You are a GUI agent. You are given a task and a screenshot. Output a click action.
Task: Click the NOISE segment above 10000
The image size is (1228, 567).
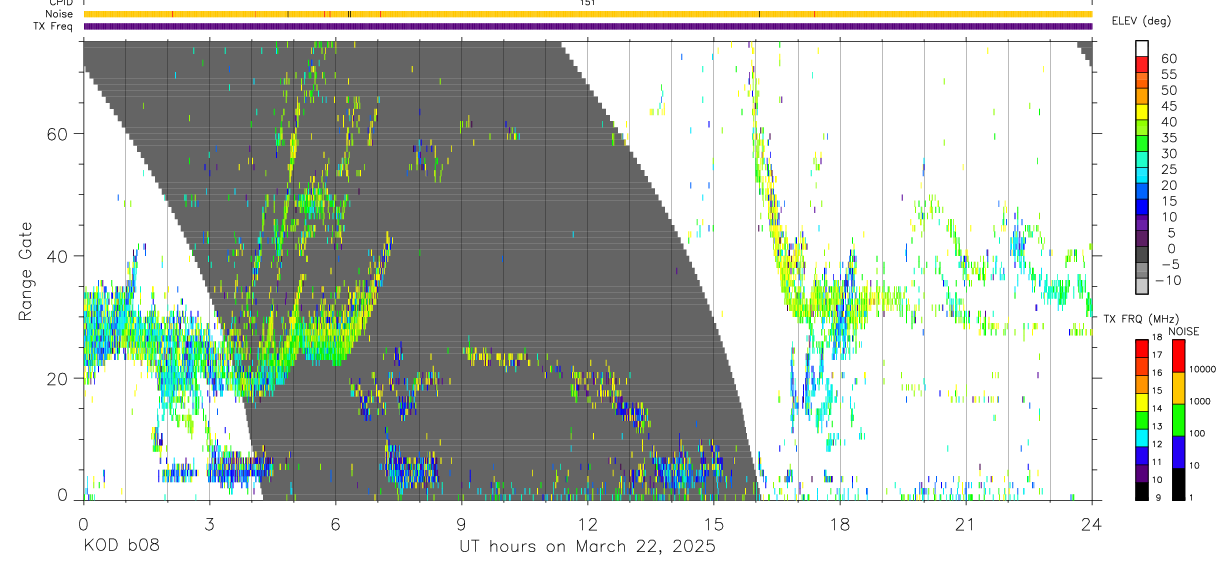[1179, 355]
